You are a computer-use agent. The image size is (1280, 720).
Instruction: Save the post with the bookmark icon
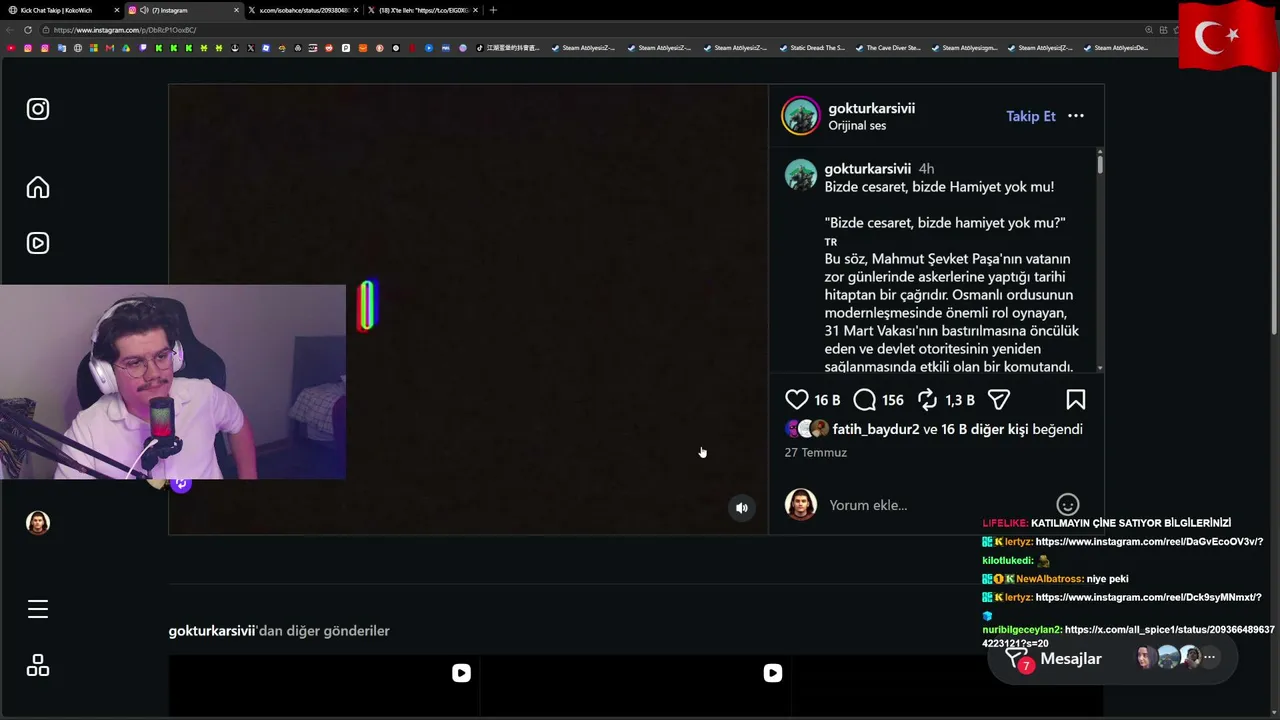click(1076, 400)
